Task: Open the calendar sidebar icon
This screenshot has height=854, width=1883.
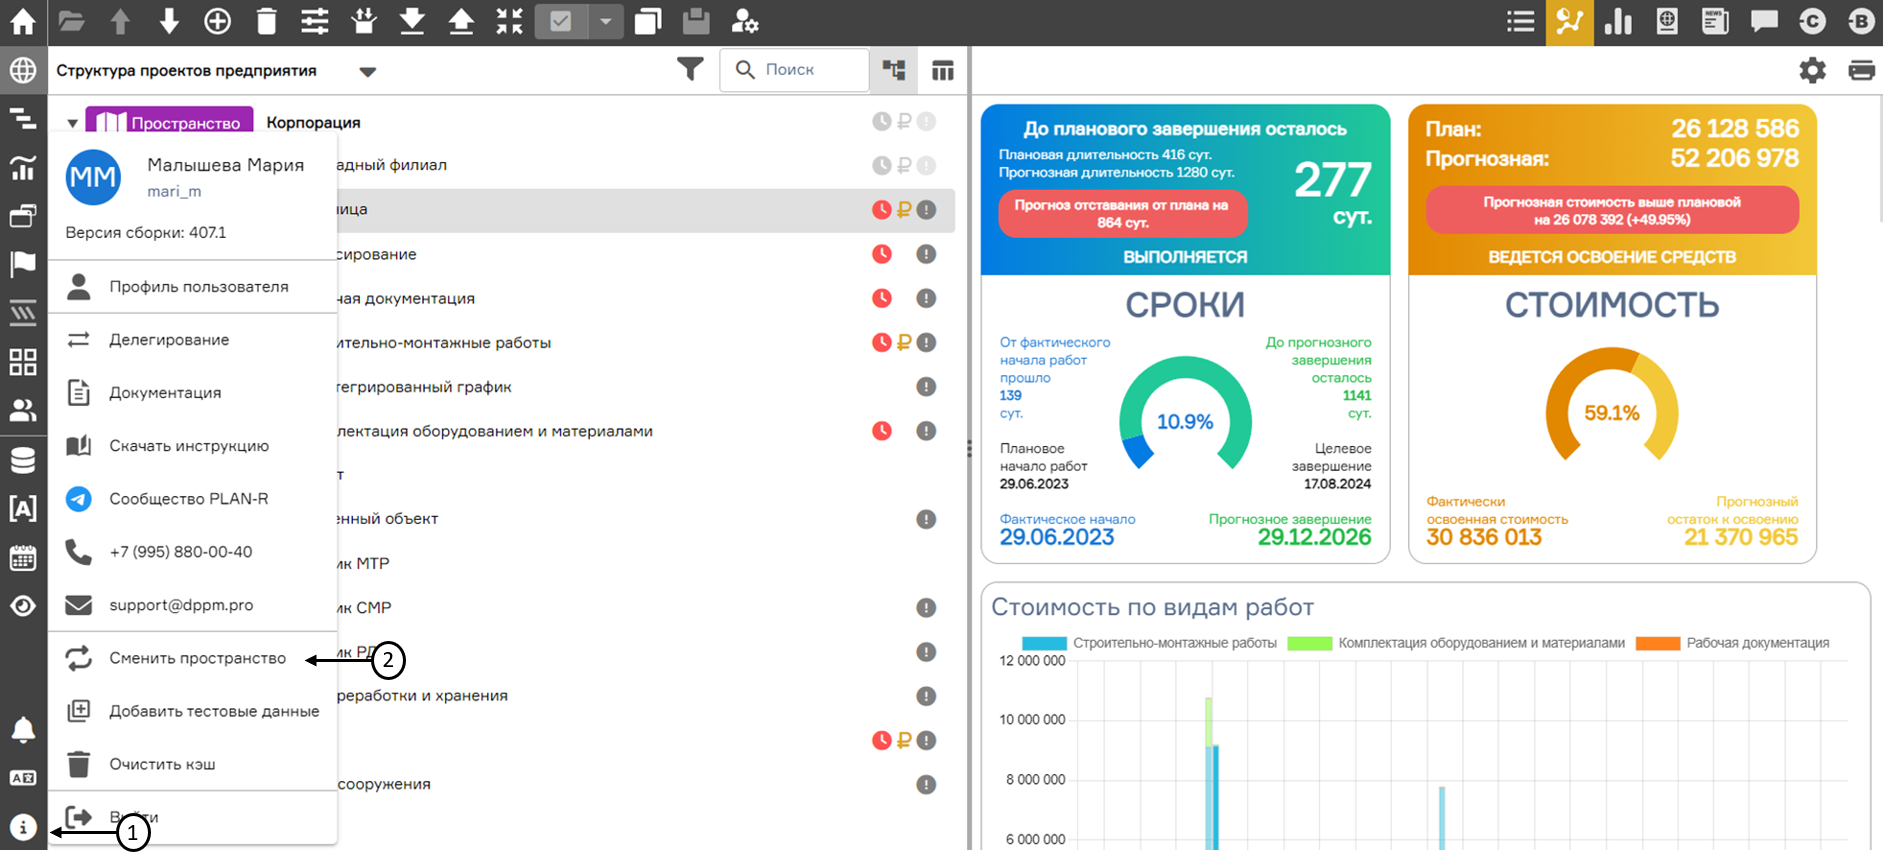Action: pyautogui.click(x=22, y=557)
